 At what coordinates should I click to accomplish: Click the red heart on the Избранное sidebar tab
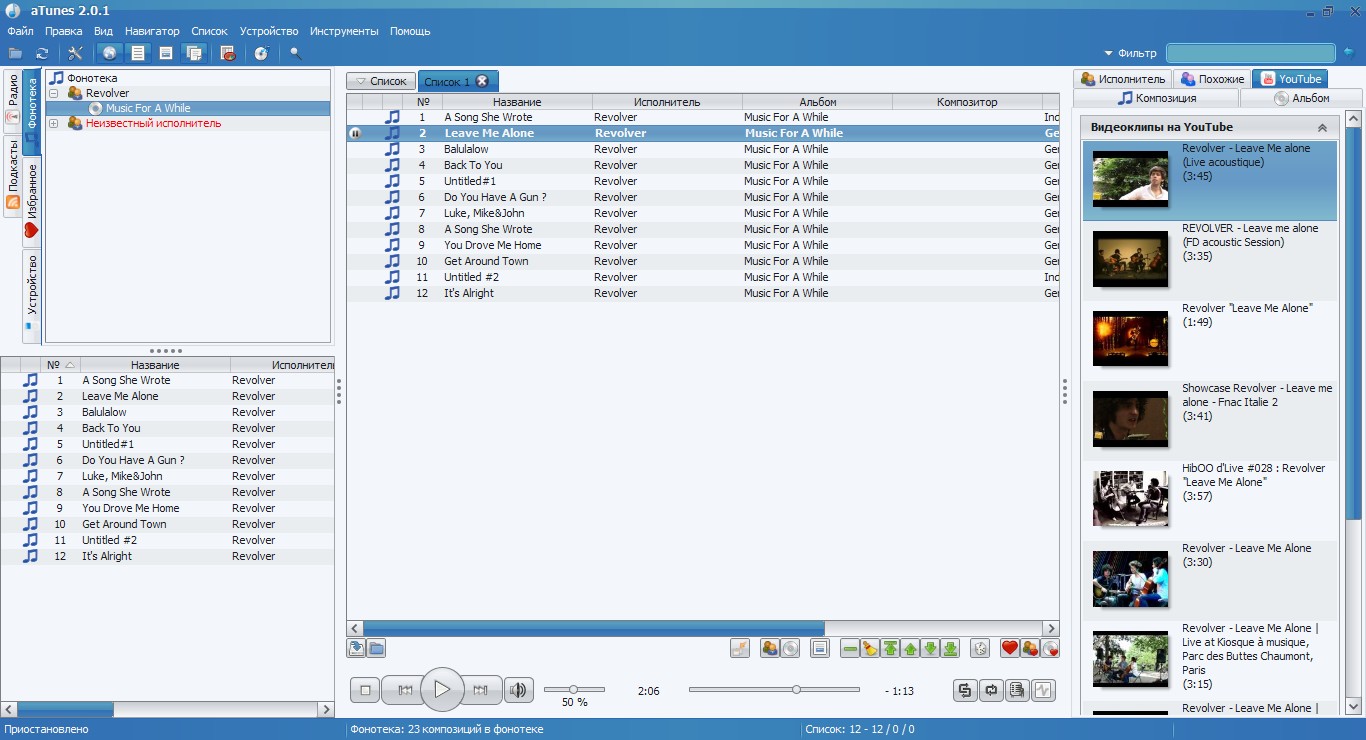[31, 230]
